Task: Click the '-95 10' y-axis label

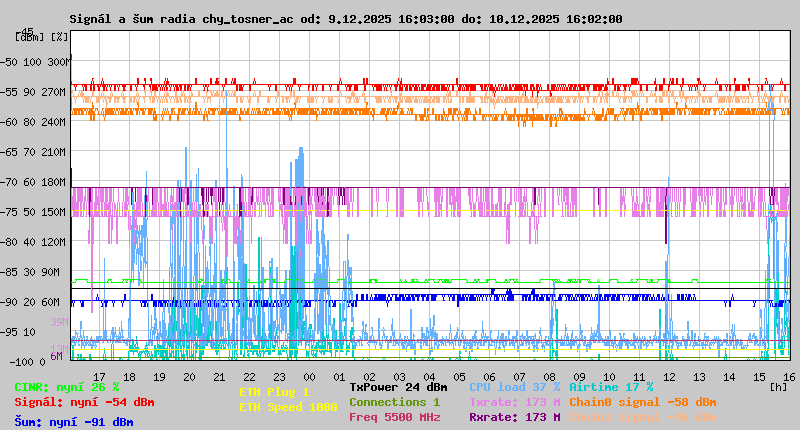Action: pyautogui.click(x=18, y=333)
